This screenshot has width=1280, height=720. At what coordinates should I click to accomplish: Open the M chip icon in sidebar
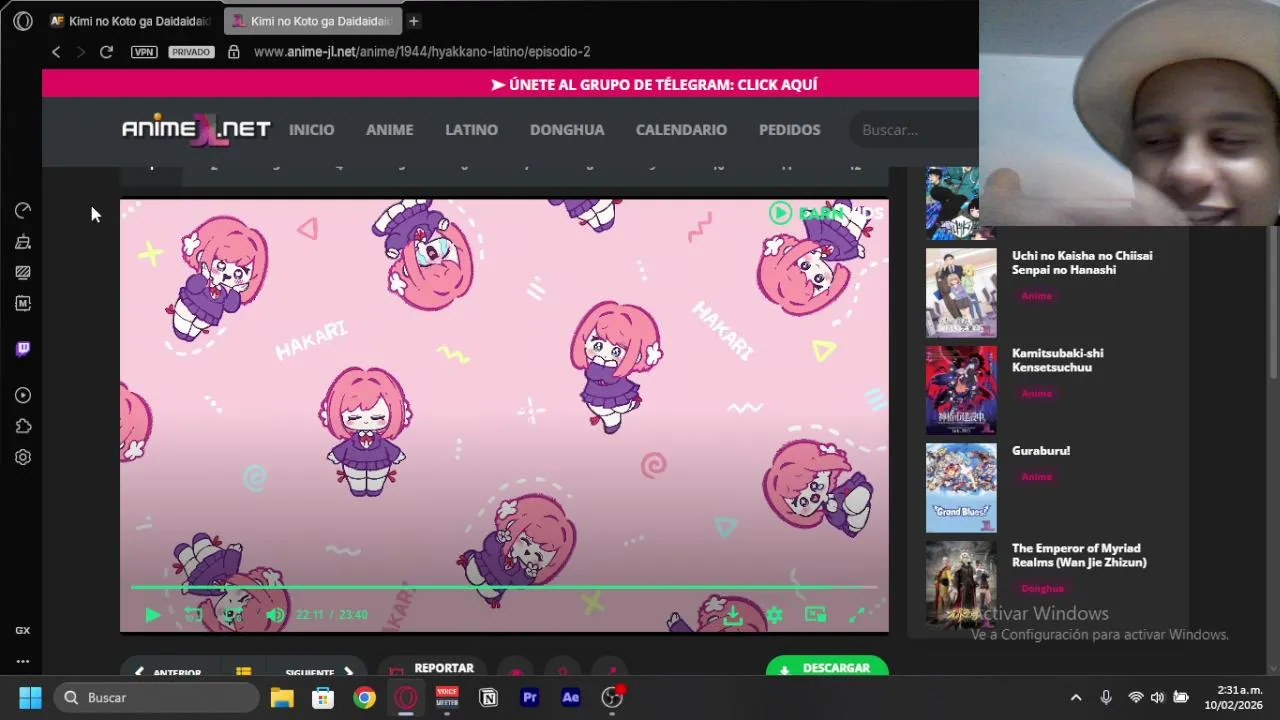22,303
